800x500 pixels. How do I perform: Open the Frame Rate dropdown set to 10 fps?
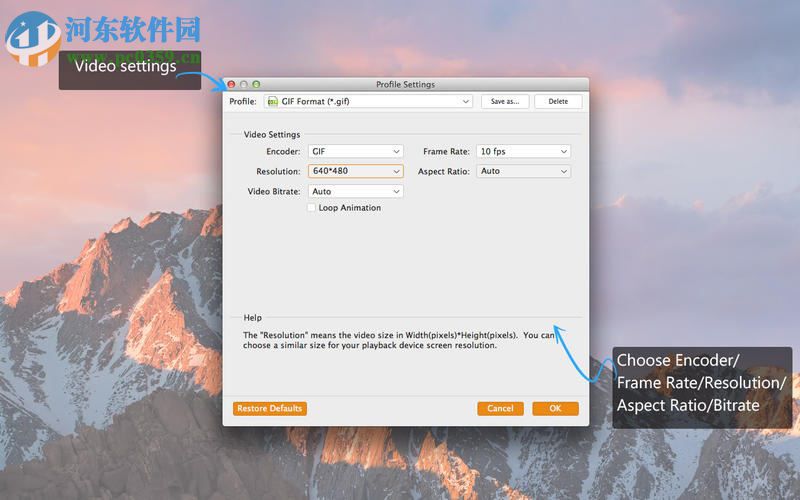(x=523, y=151)
